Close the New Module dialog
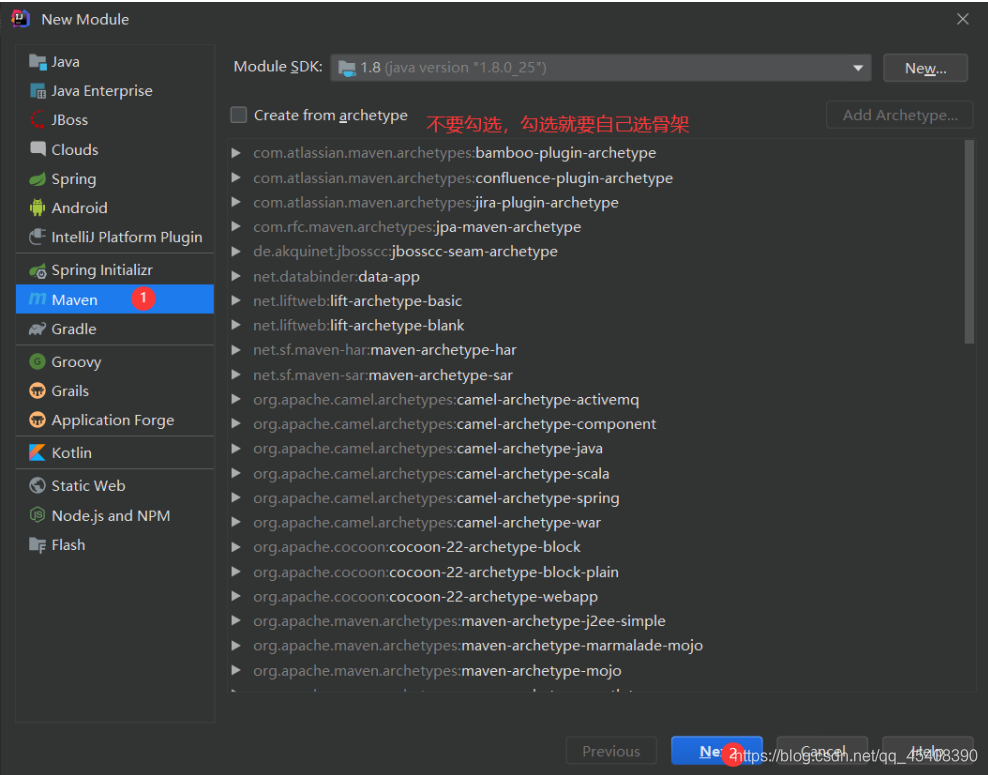The height and width of the screenshot is (775, 988). point(962,20)
